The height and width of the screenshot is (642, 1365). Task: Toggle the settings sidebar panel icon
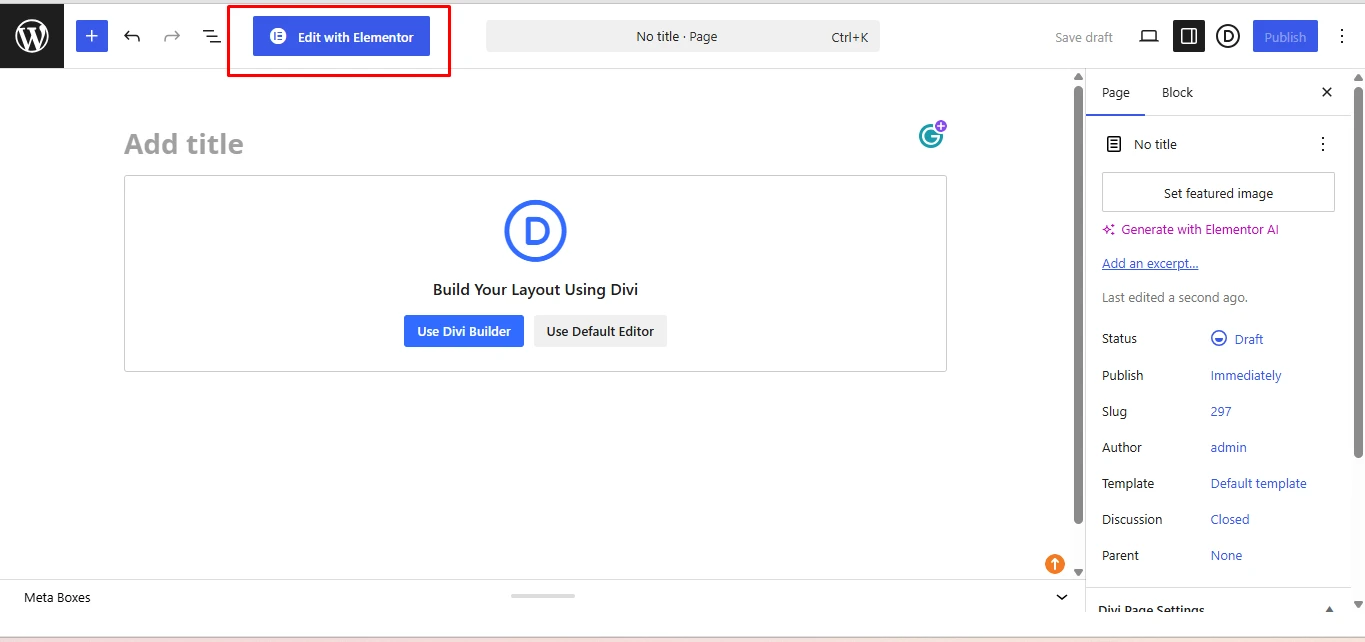pyautogui.click(x=1189, y=36)
